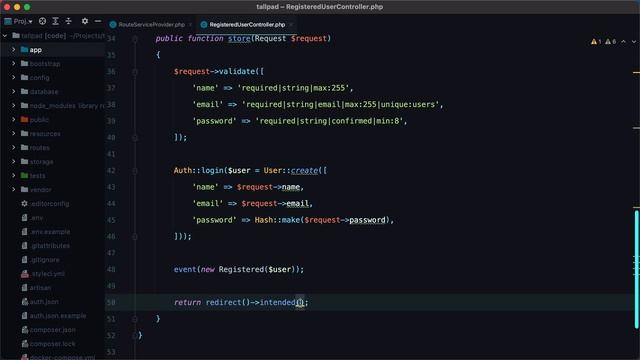Expand the database folder

point(13,91)
